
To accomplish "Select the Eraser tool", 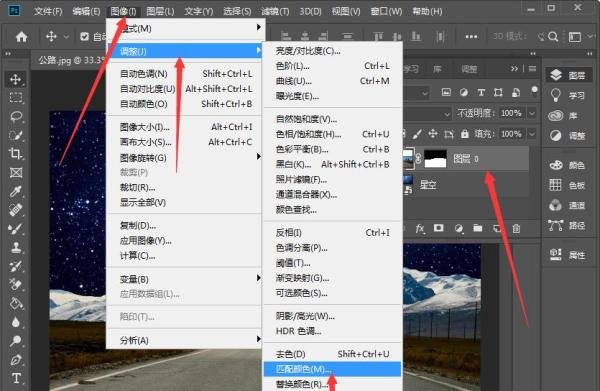I will (16, 285).
